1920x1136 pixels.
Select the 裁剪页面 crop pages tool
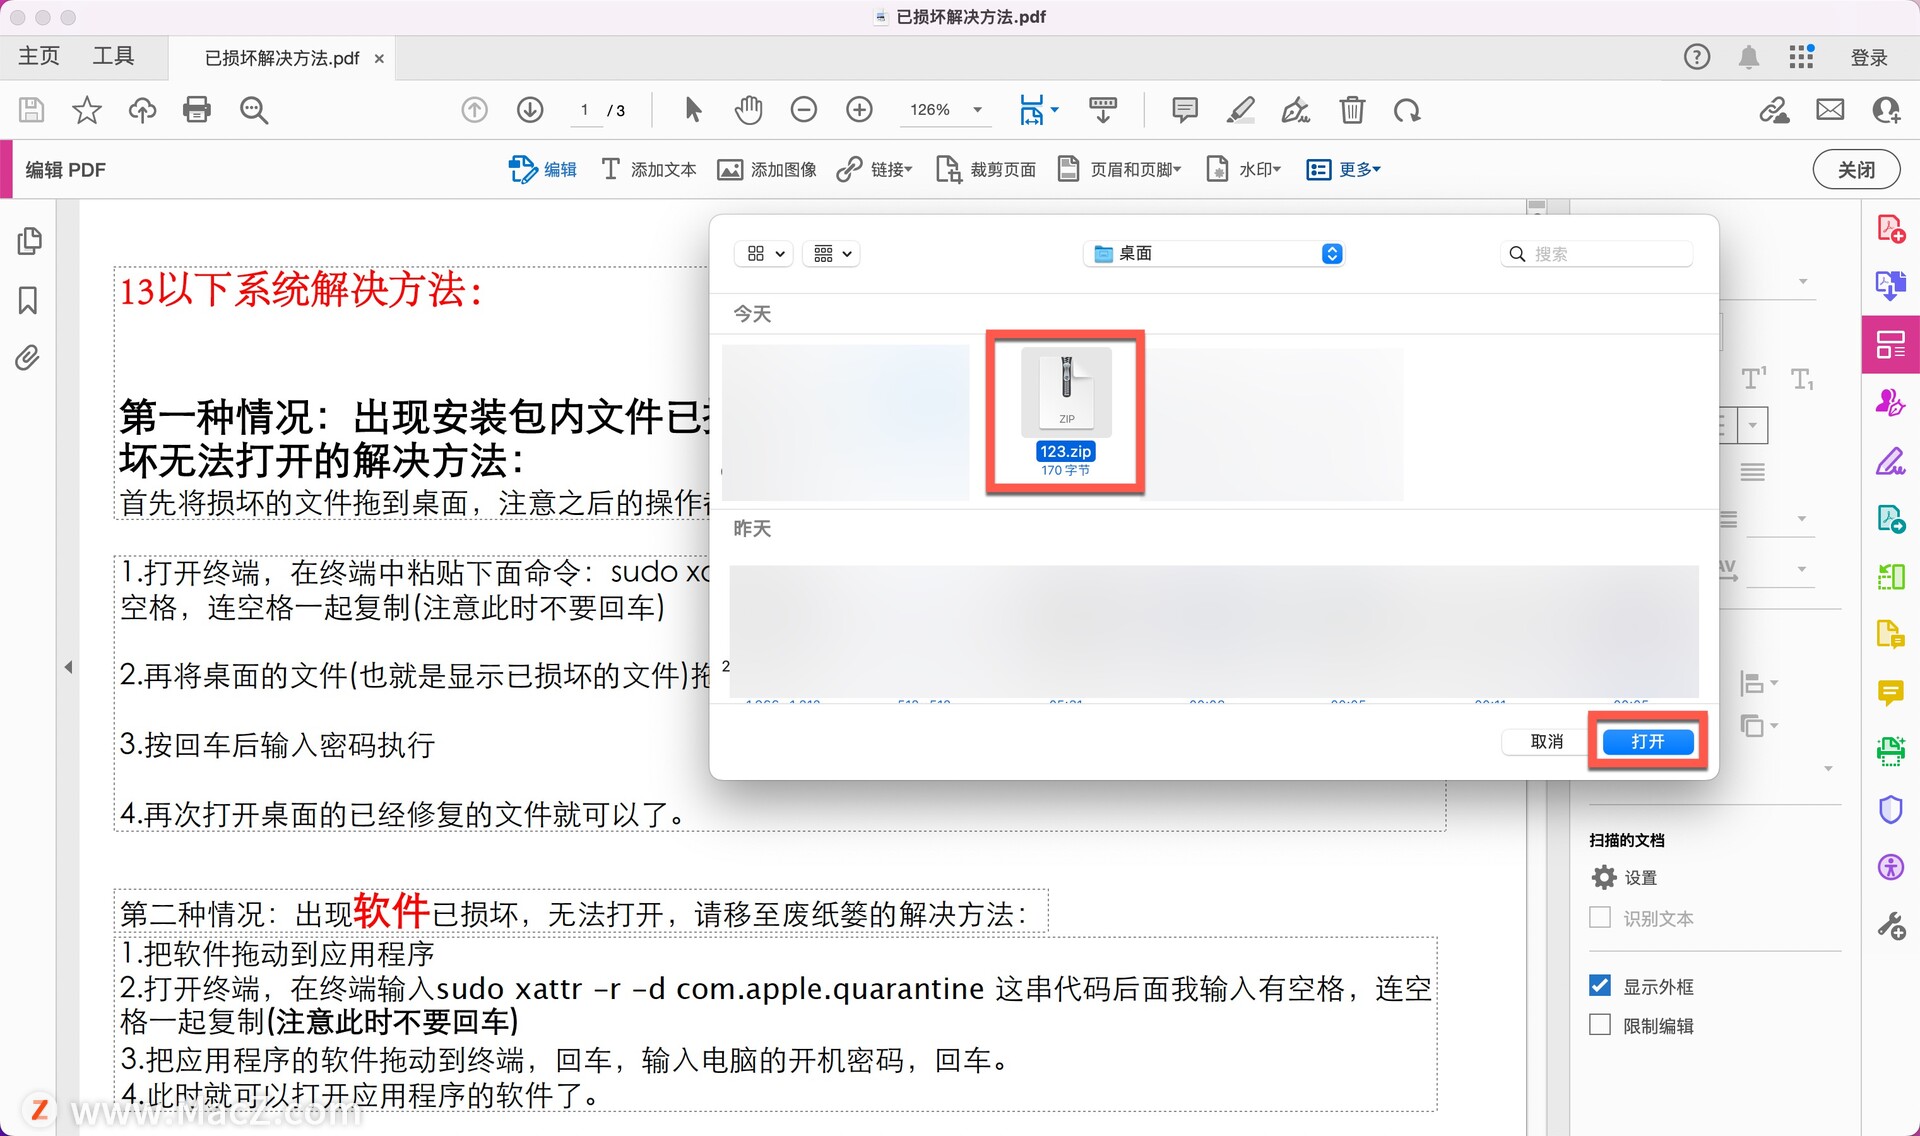(986, 169)
